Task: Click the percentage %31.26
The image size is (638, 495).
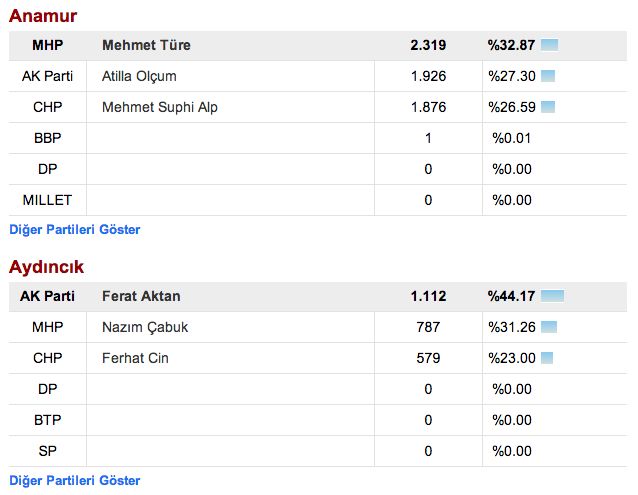Action: click(512, 327)
